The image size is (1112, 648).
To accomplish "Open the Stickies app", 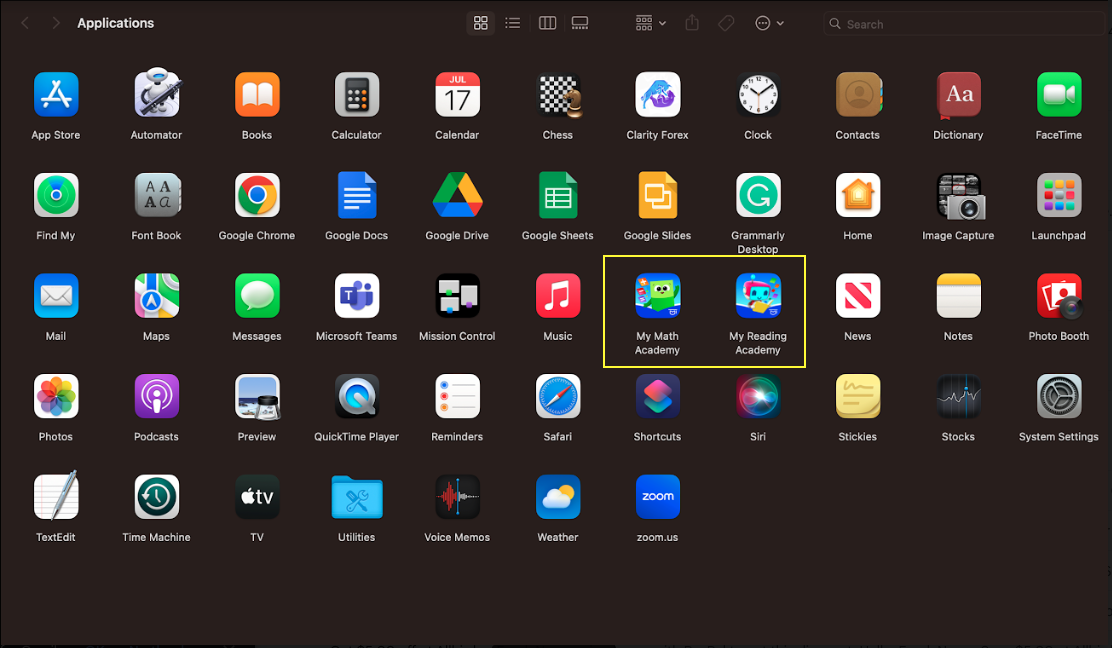I will tap(858, 396).
